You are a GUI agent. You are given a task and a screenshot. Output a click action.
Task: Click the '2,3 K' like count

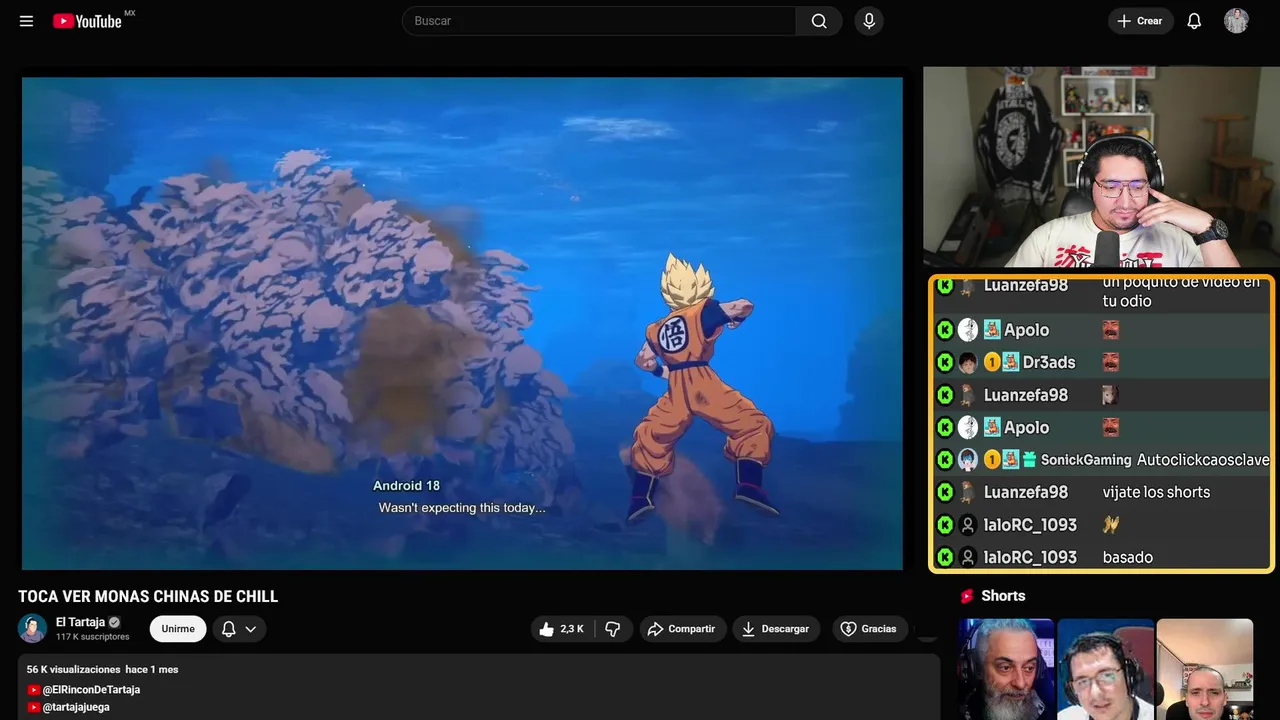(x=572, y=629)
